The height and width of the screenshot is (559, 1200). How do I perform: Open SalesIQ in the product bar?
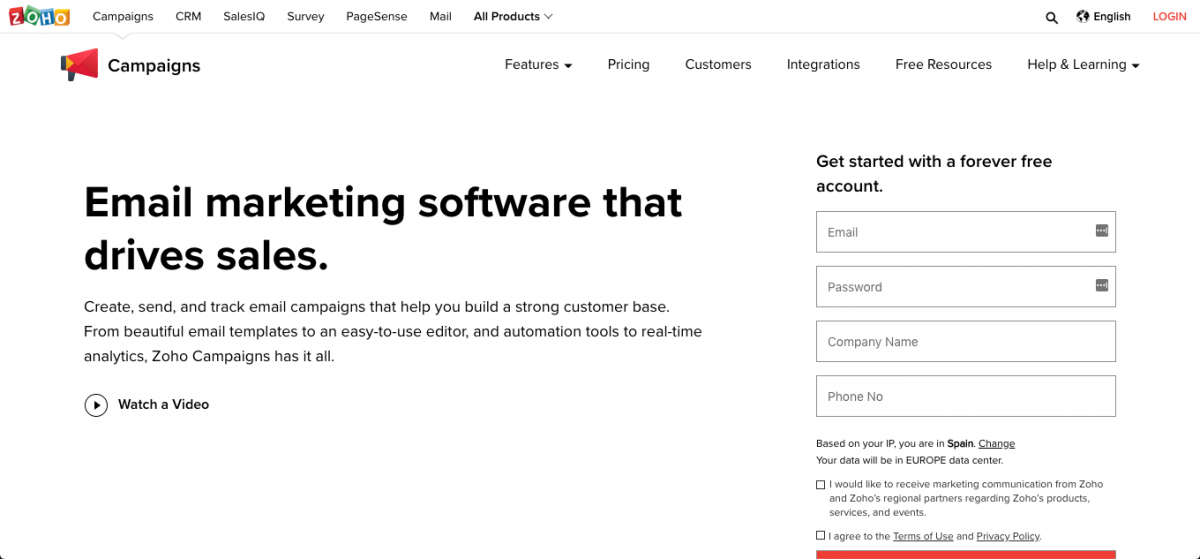(x=244, y=17)
